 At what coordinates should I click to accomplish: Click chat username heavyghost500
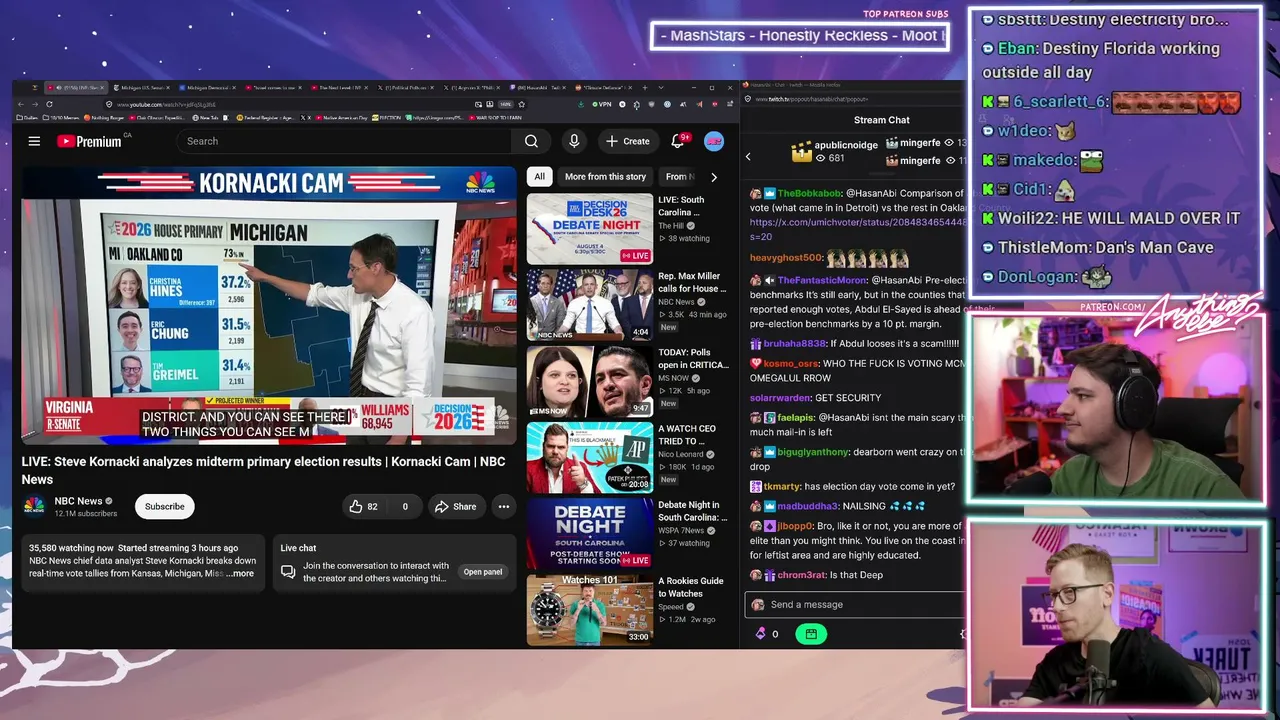click(786, 258)
